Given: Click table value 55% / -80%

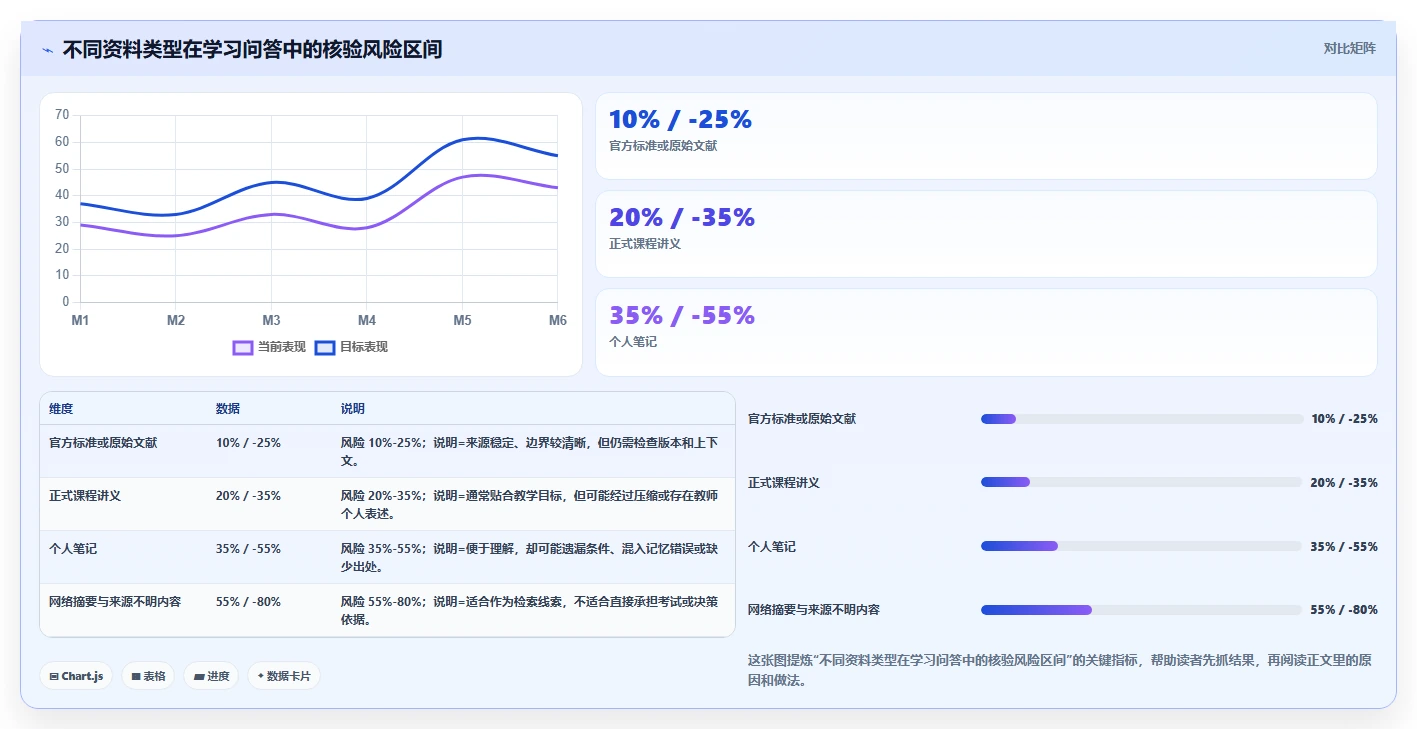Looking at the screenshot, I should tap(248, 601).
